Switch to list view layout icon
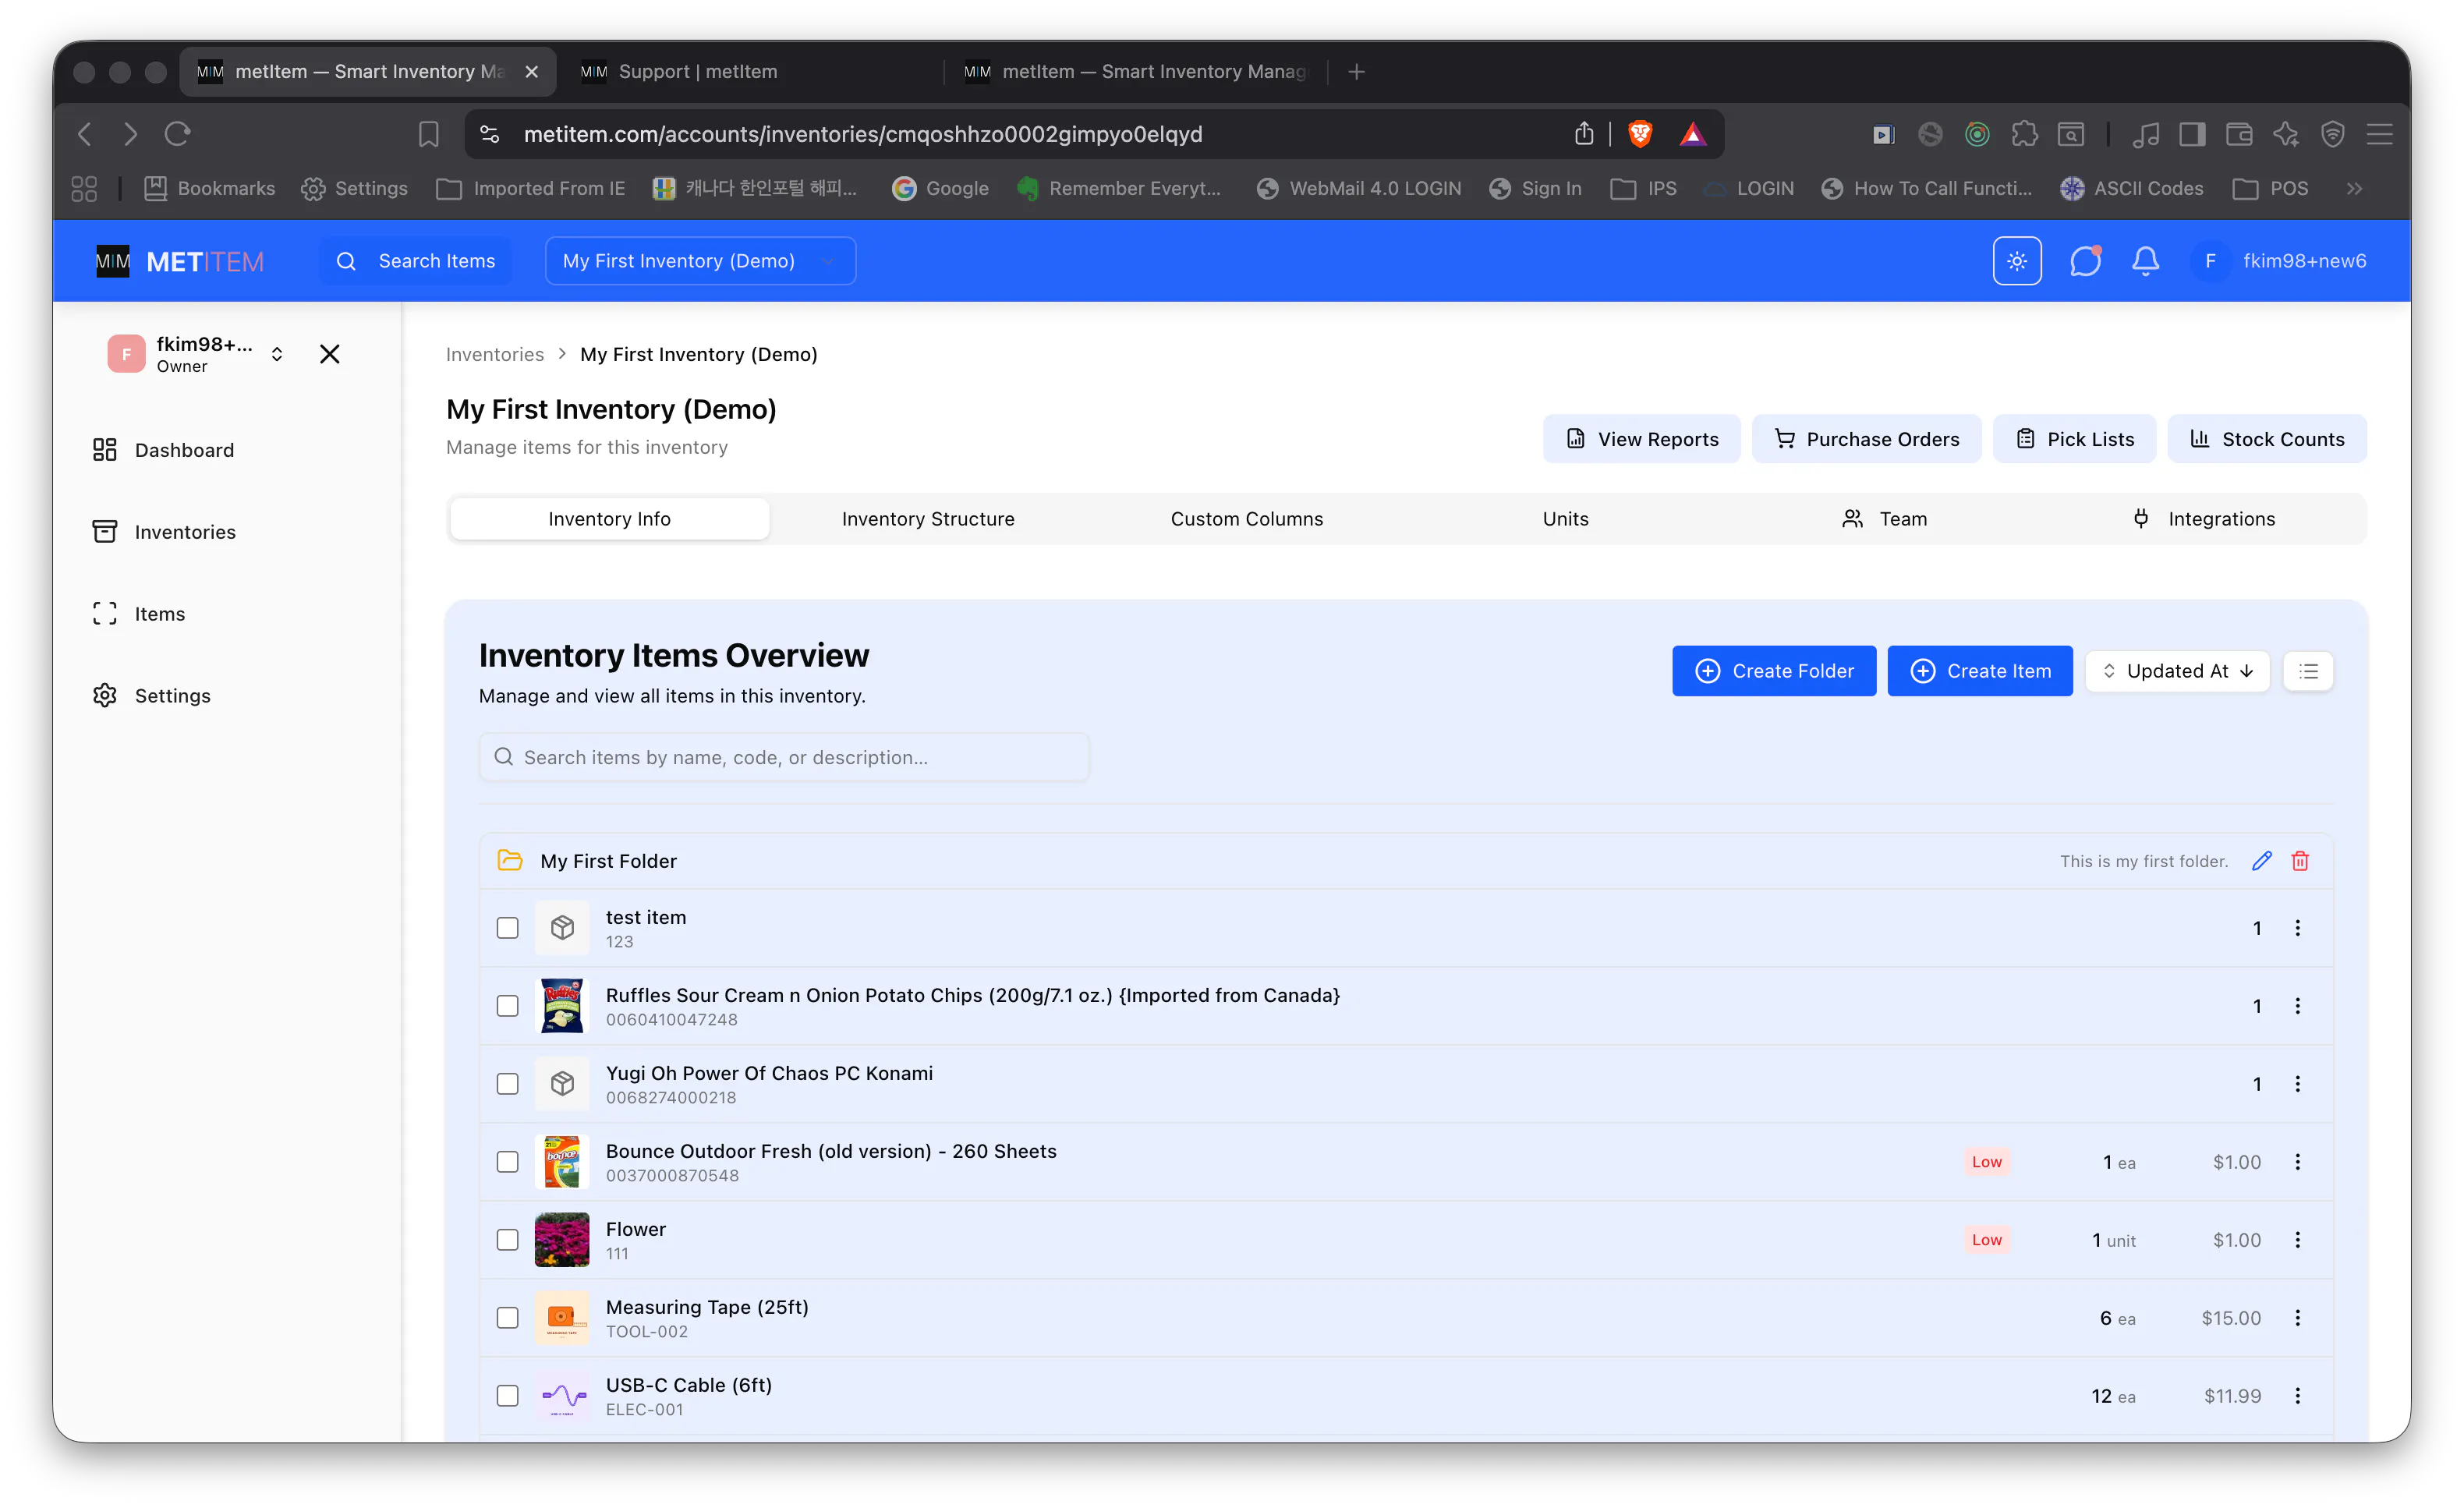The image size is (2464, 1508). pos(2308,671)
